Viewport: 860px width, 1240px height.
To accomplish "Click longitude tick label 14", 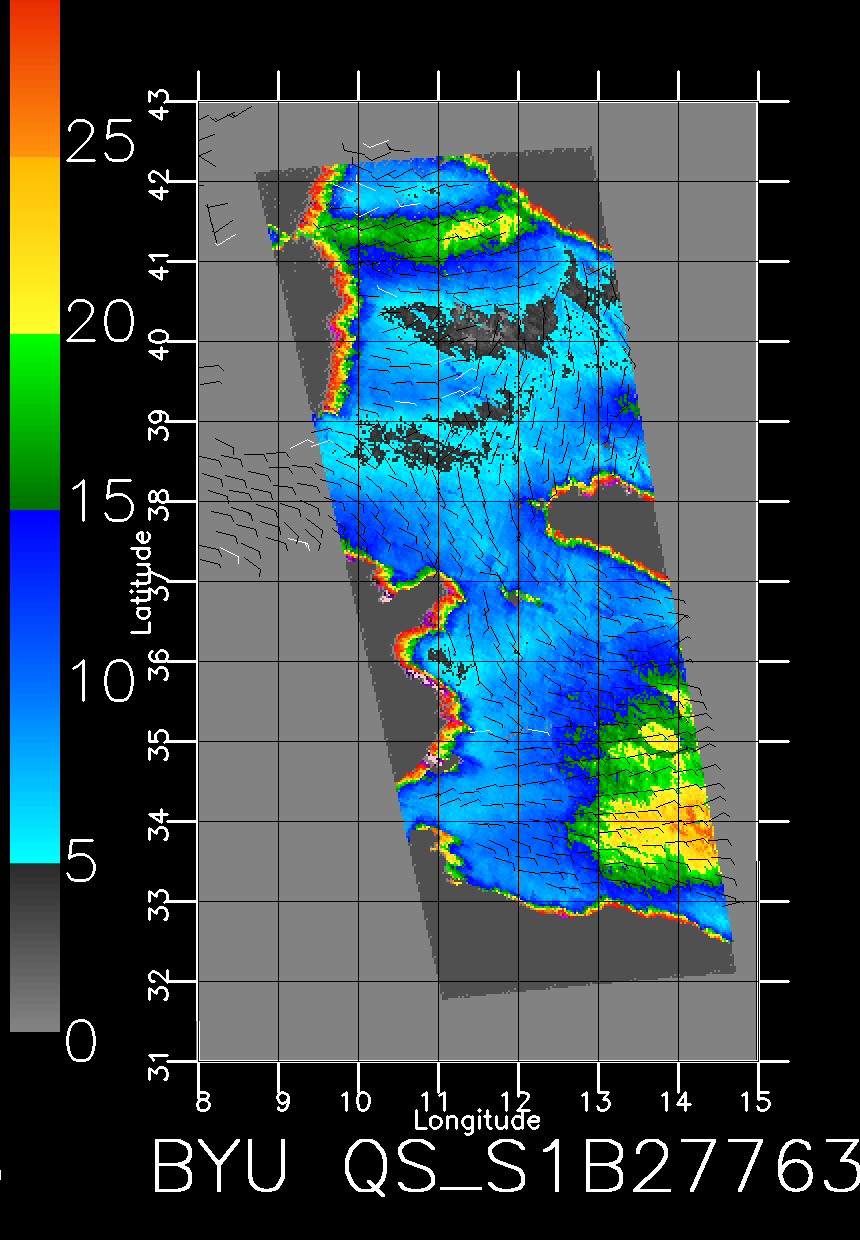I will click(x=677, y=1100).
